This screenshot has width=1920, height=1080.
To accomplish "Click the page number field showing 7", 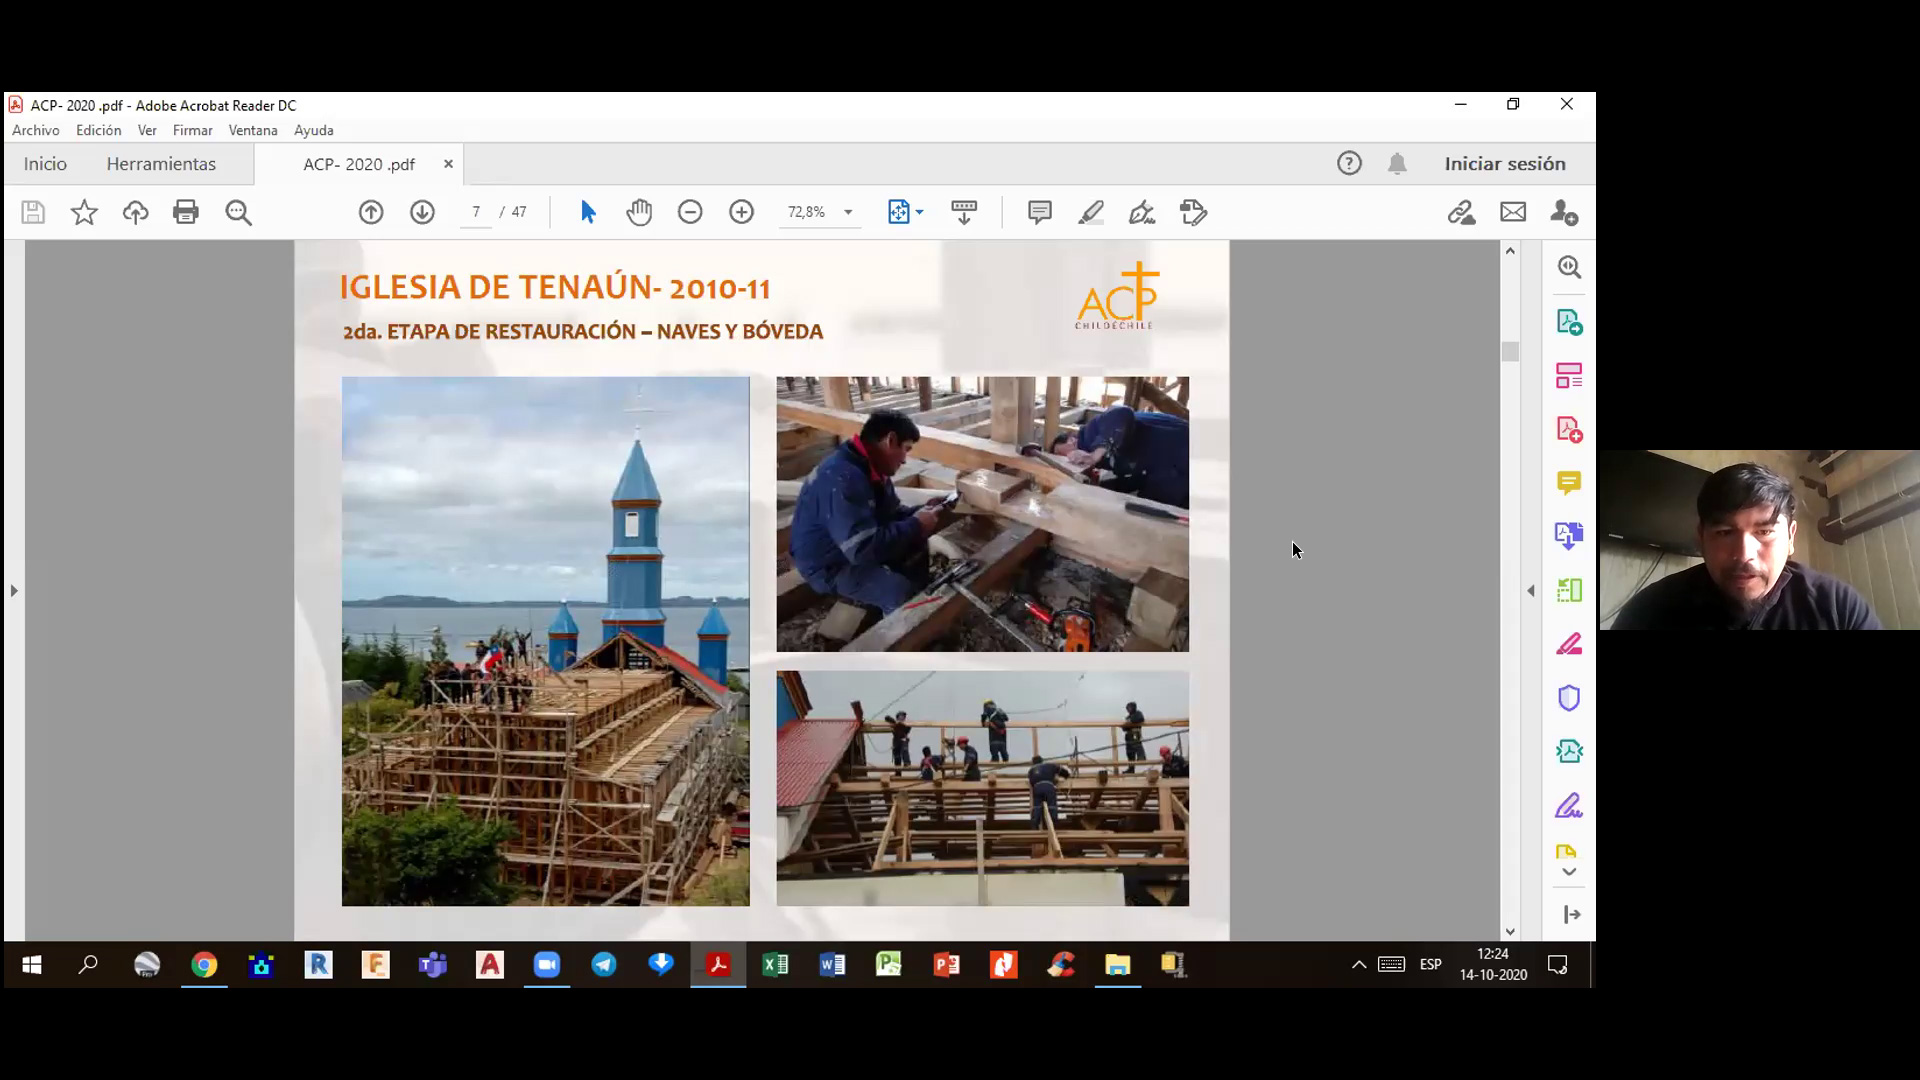I will point(476,212).
